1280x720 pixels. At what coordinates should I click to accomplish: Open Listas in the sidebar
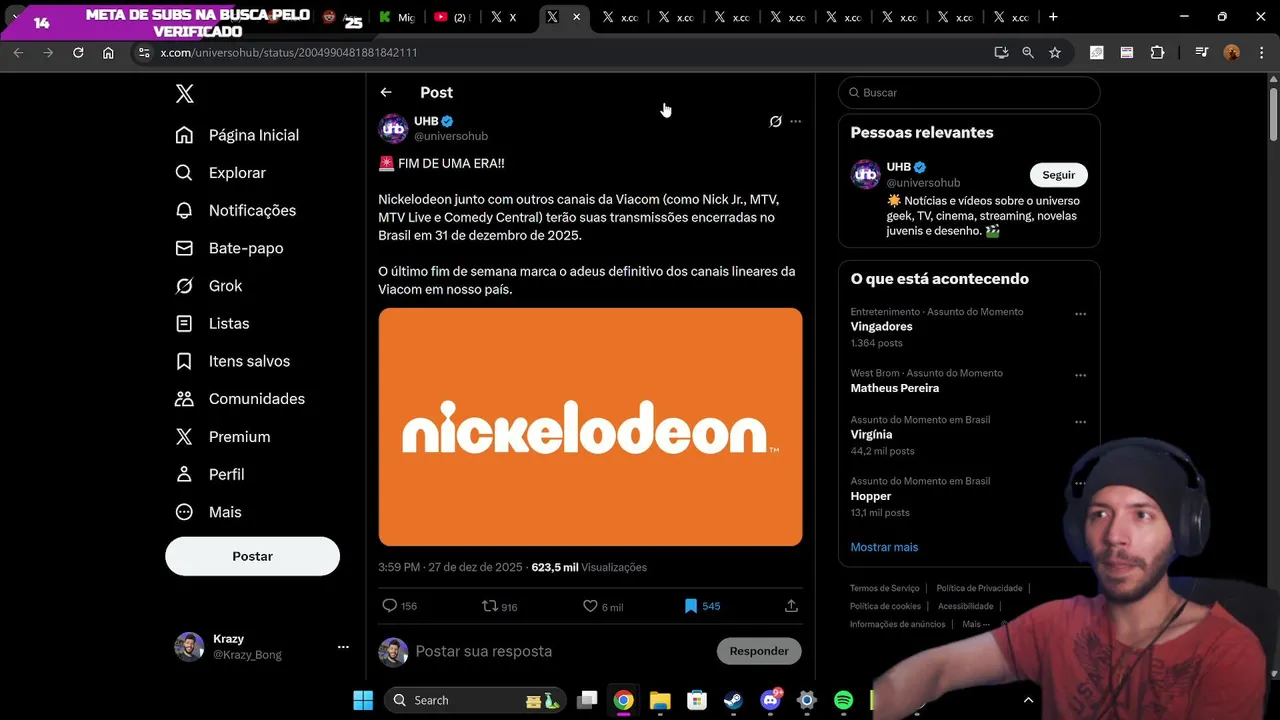pyautogui.click(x=212, y=324)
